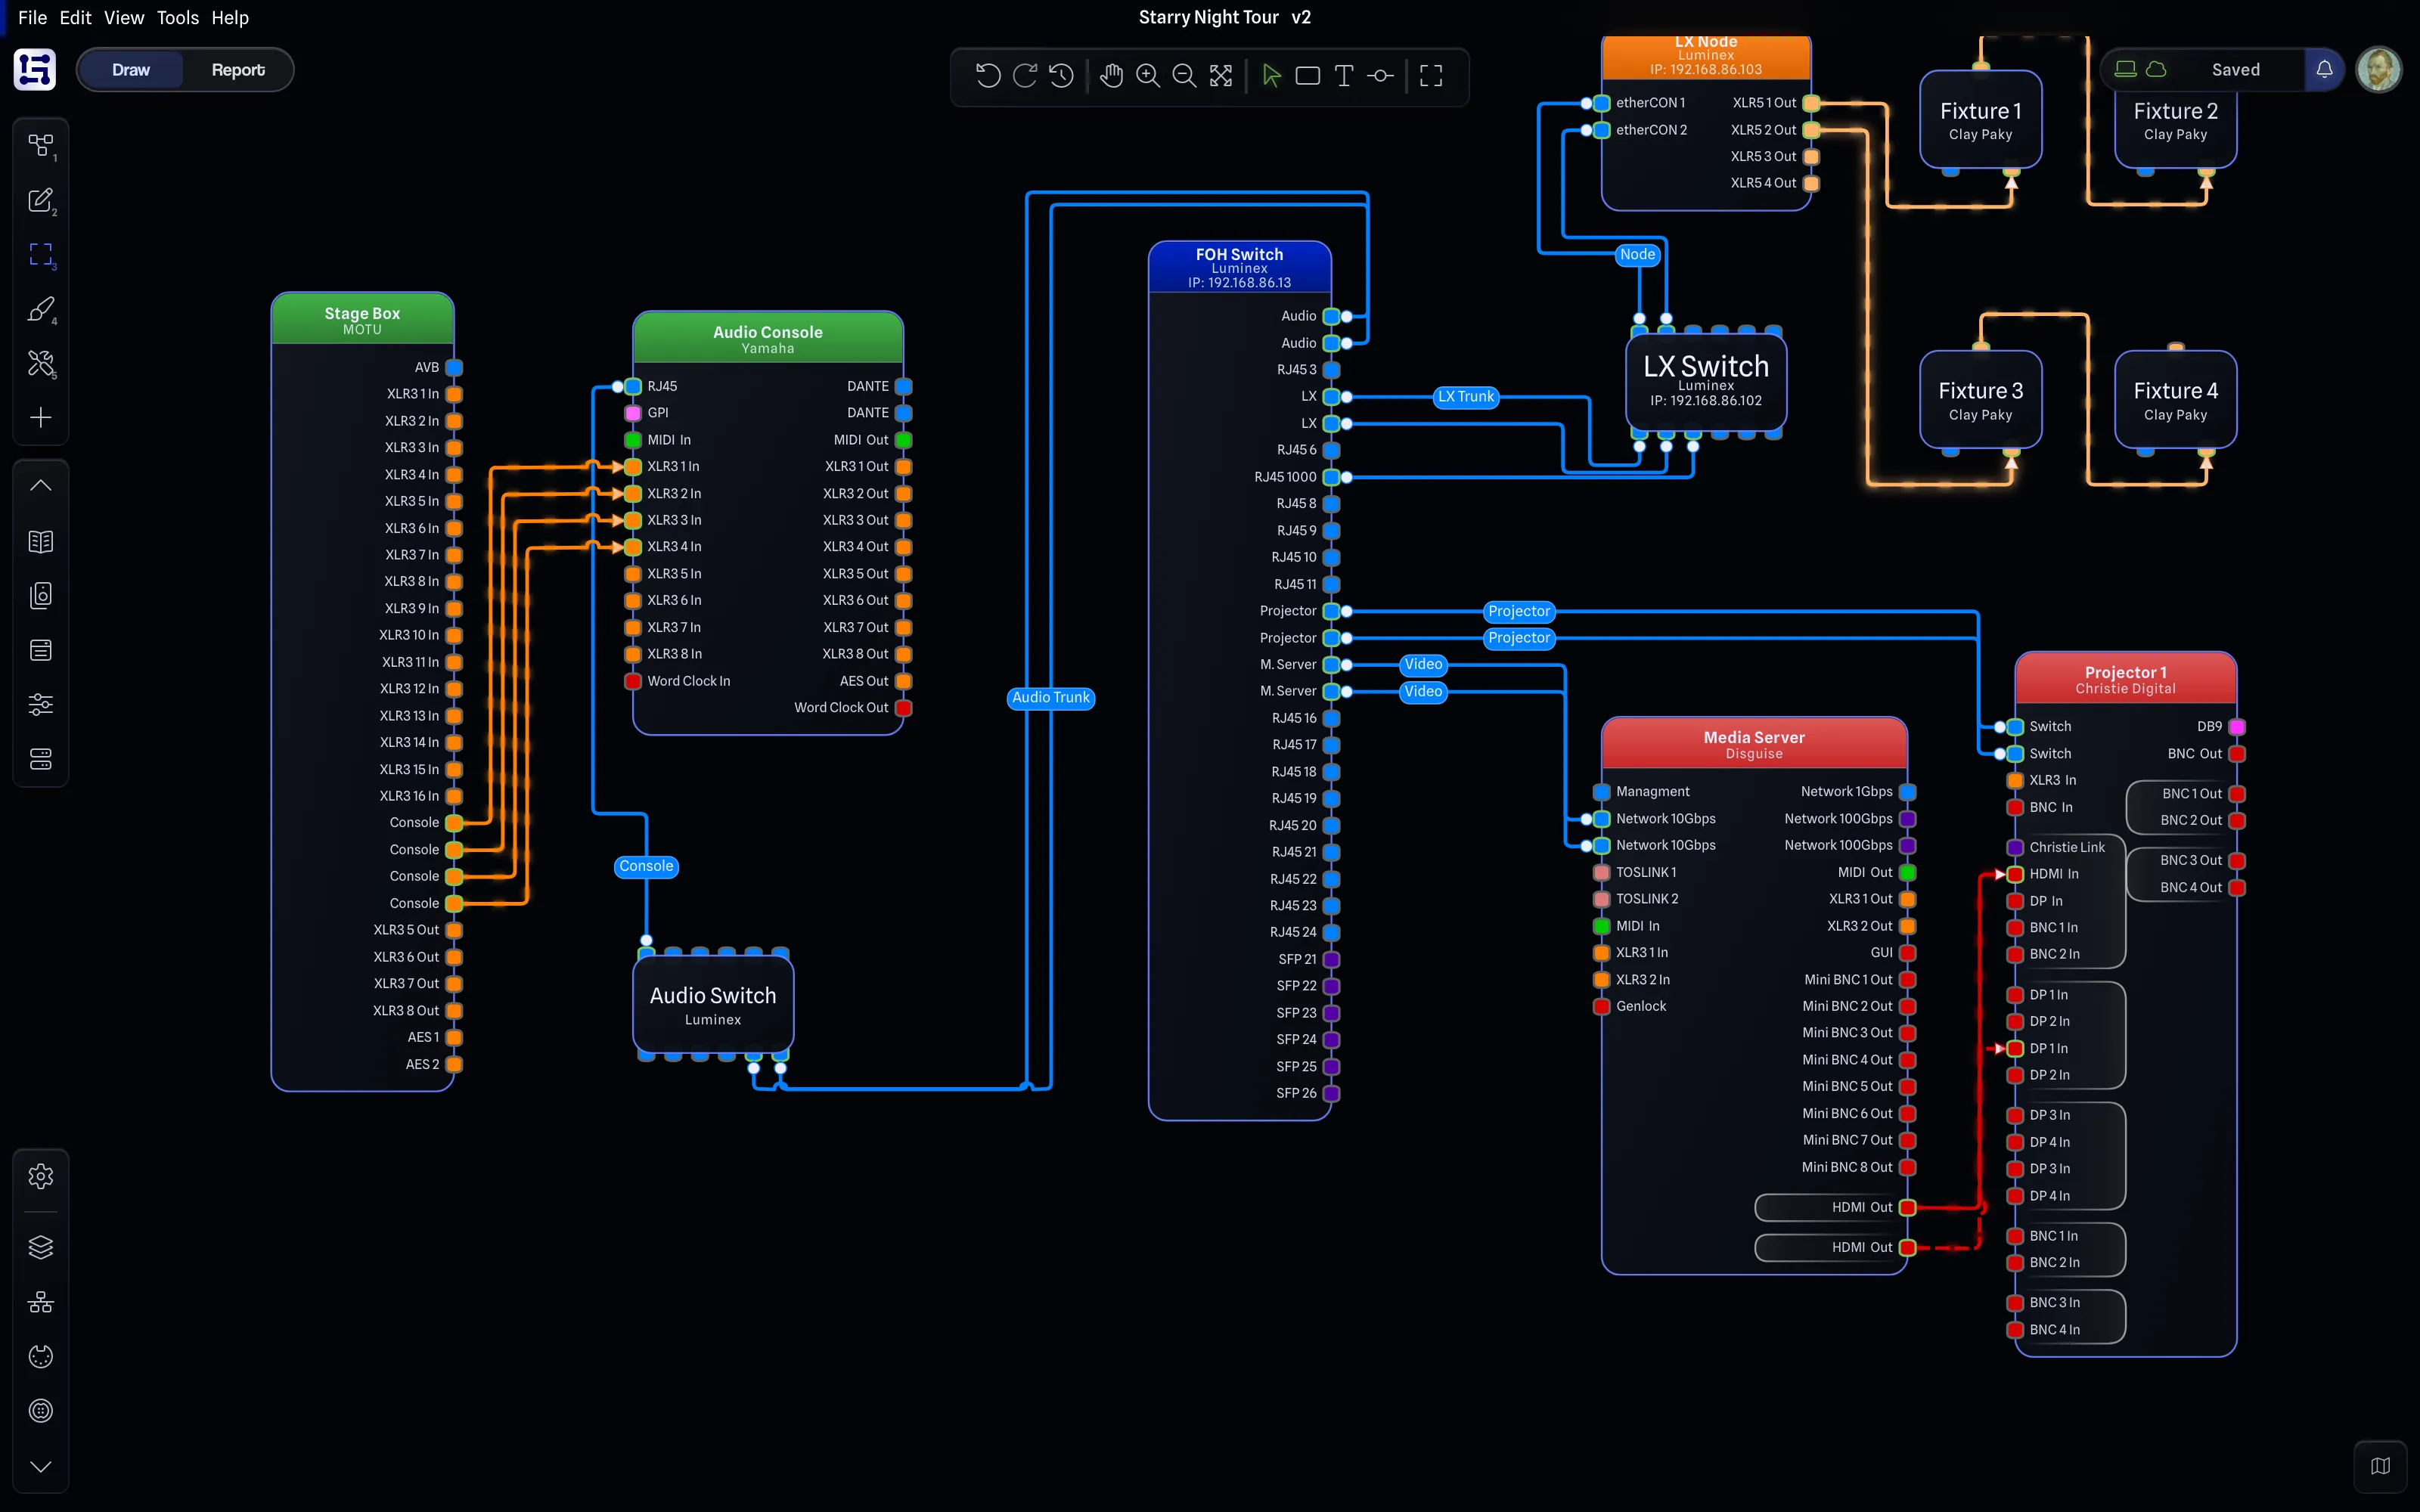Image resolution: width=2420 pixels, height=1512 pixels.
Task: Select the text tool
Action: [1344, 76]
